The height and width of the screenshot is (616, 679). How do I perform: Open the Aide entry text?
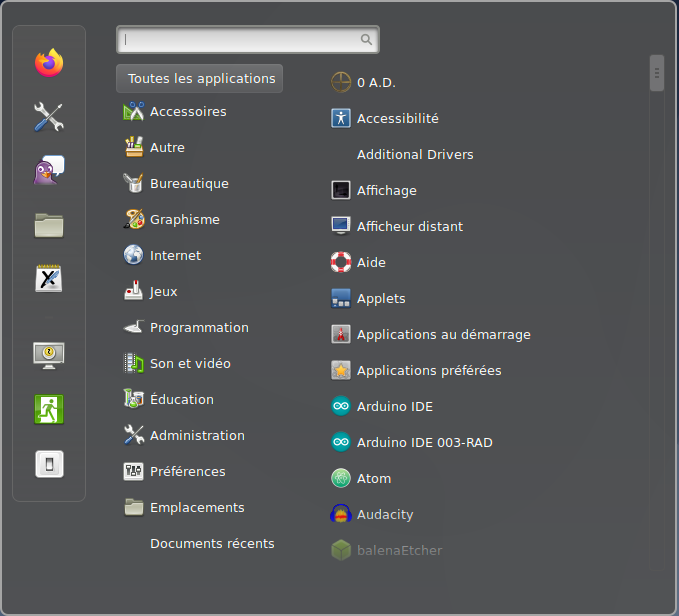point(371,262)
